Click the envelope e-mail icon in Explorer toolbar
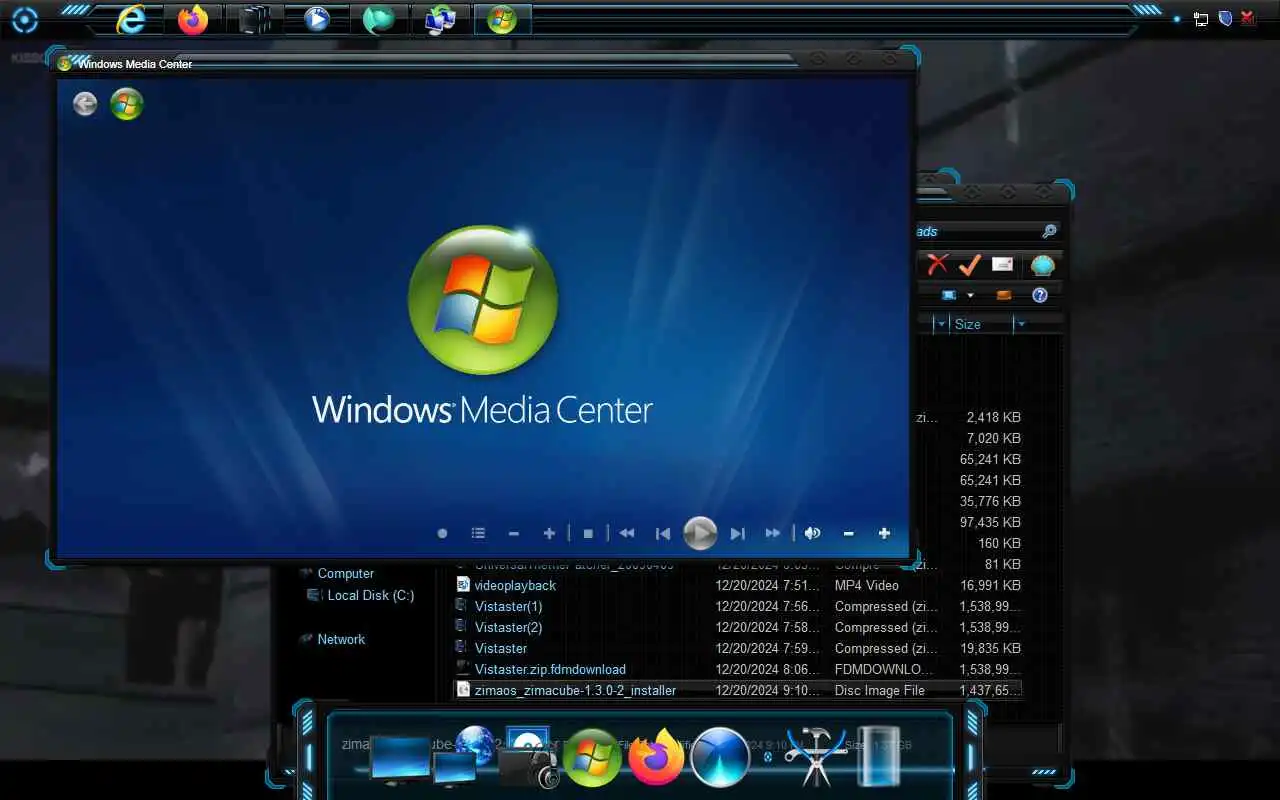This screenshot has height=800, width=1280. [1003, 265]
